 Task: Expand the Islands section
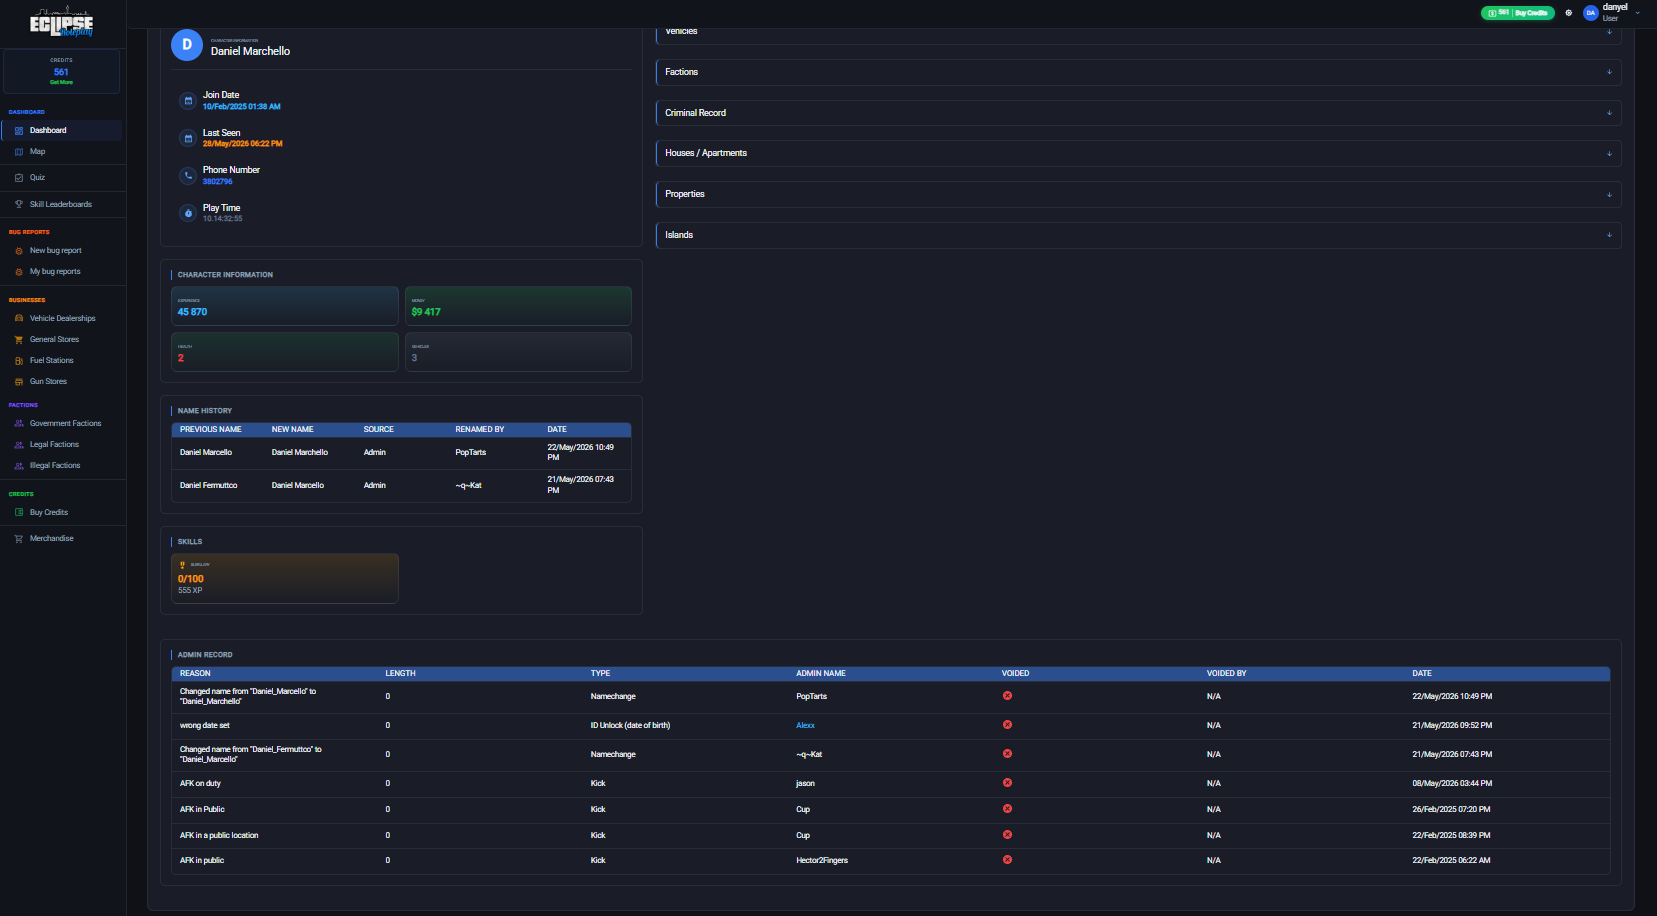point(1138,235)
